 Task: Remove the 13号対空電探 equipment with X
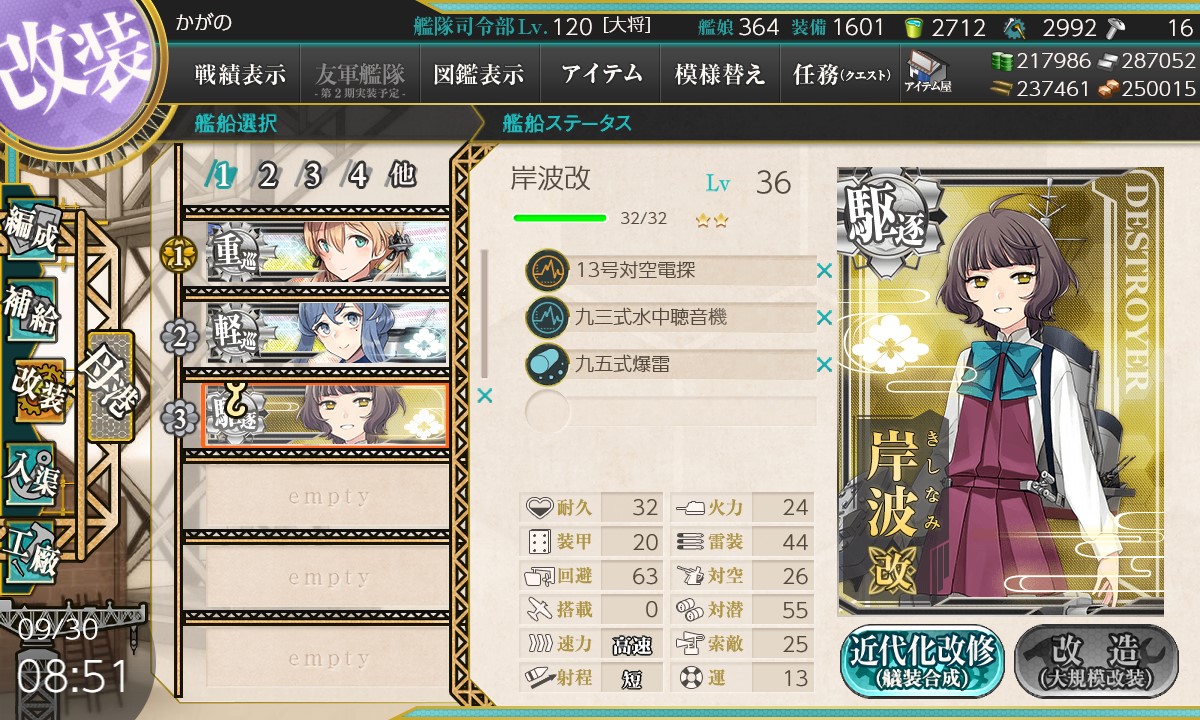(x=824, y=270)
